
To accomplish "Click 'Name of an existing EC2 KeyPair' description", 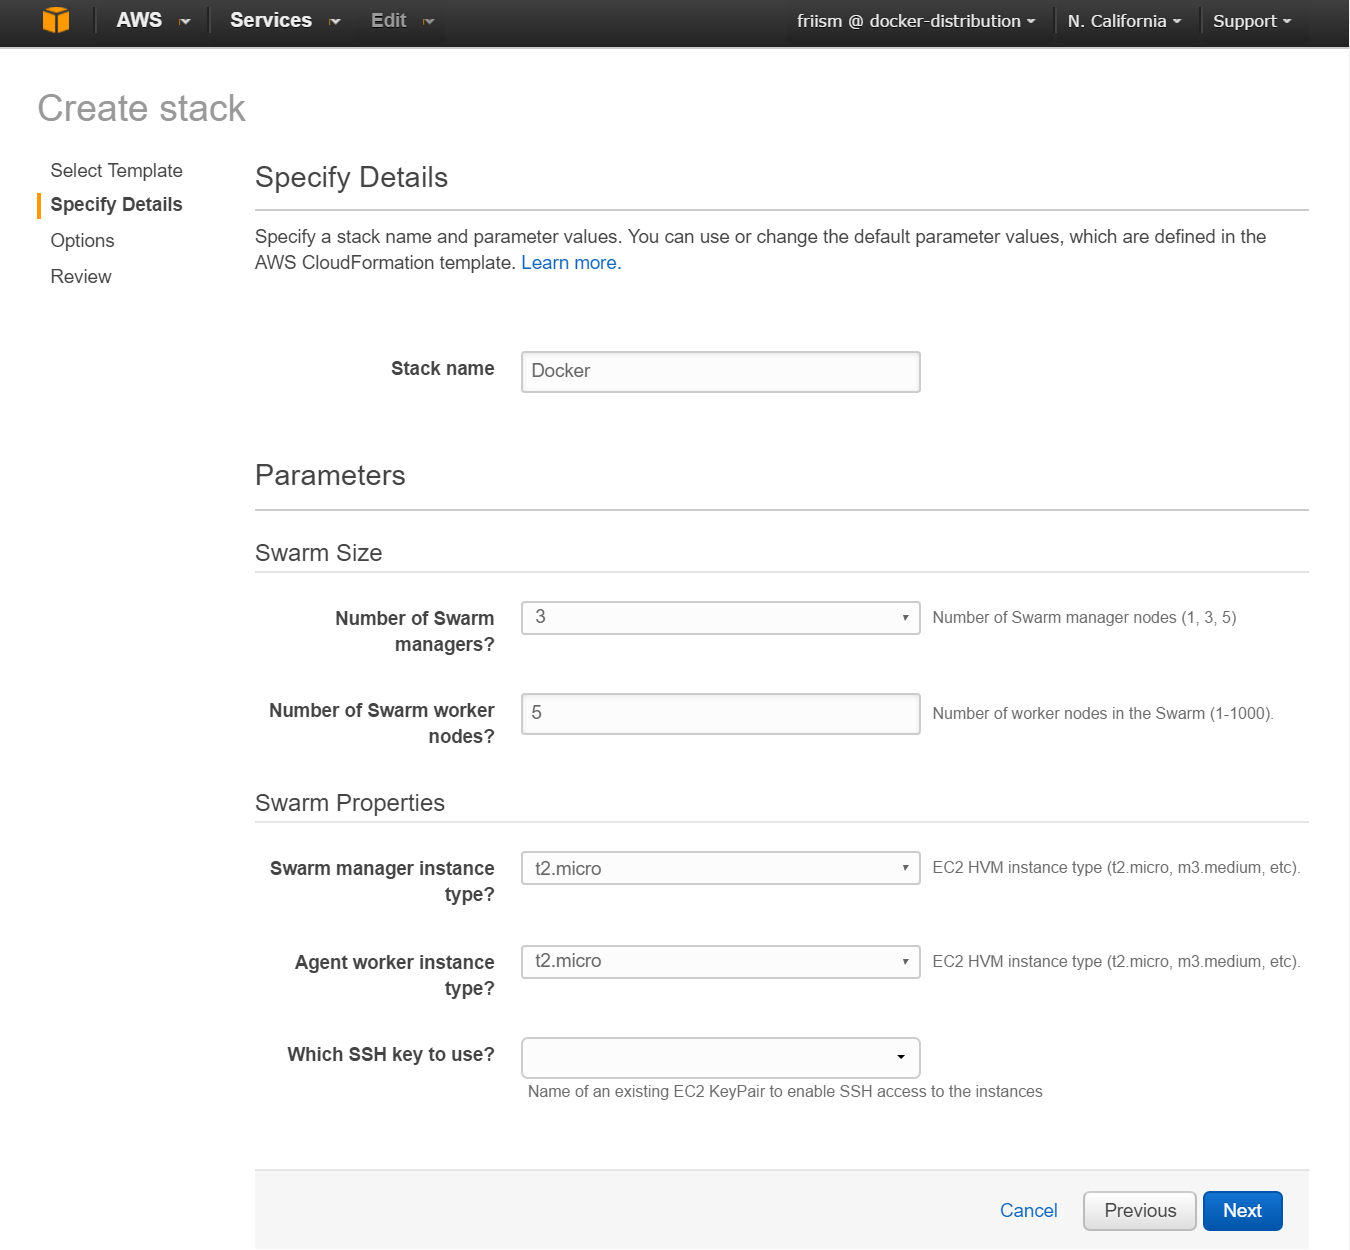I will click(x=785, y=1092).
